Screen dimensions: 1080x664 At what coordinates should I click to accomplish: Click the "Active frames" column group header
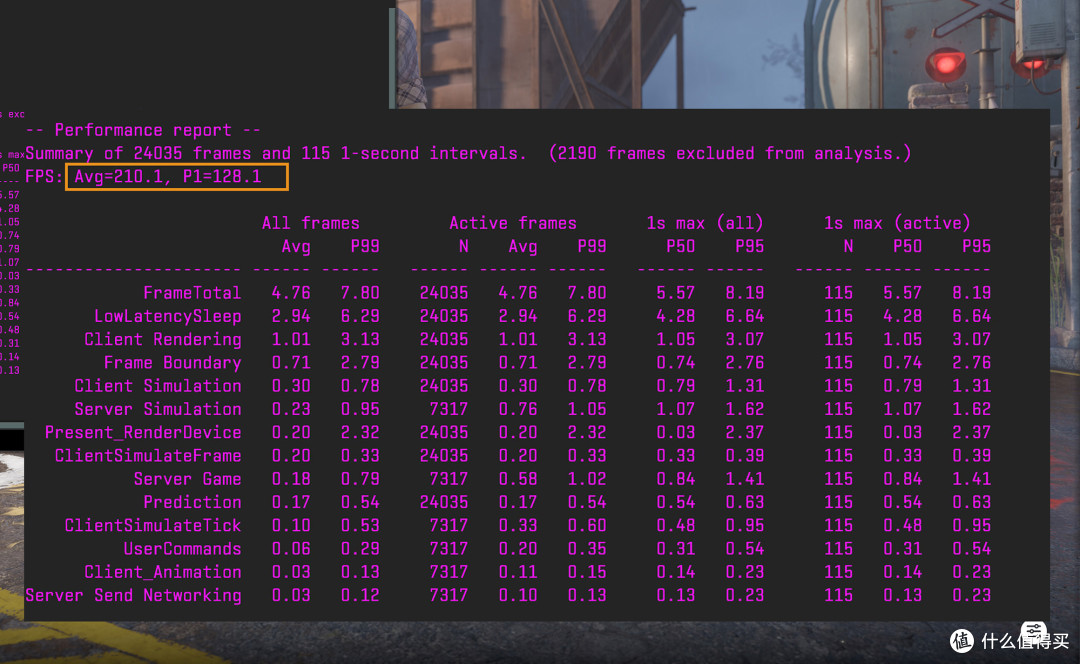pyautogui.click(x=513, y=223)
